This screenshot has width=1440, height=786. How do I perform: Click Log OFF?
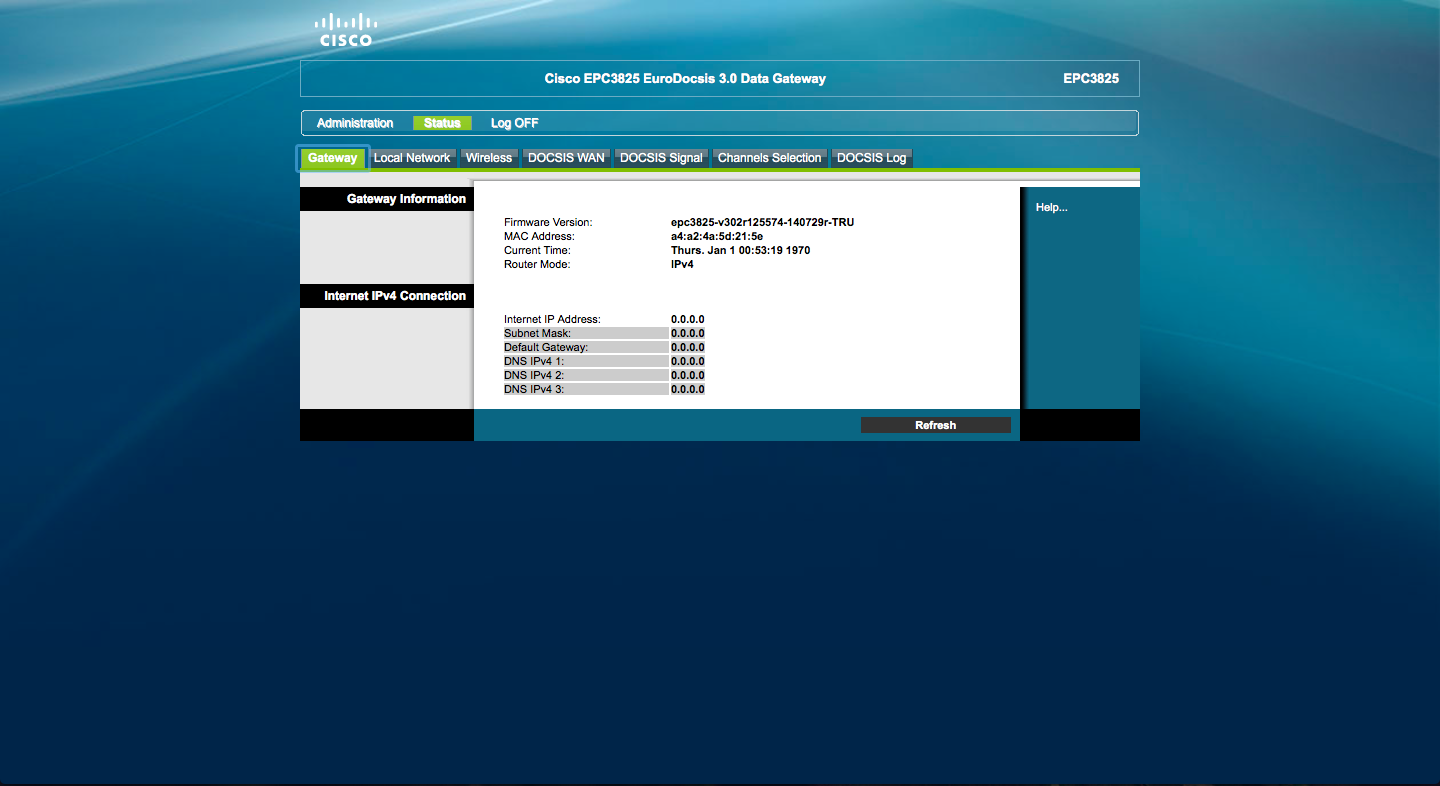[x=514, y=123]
